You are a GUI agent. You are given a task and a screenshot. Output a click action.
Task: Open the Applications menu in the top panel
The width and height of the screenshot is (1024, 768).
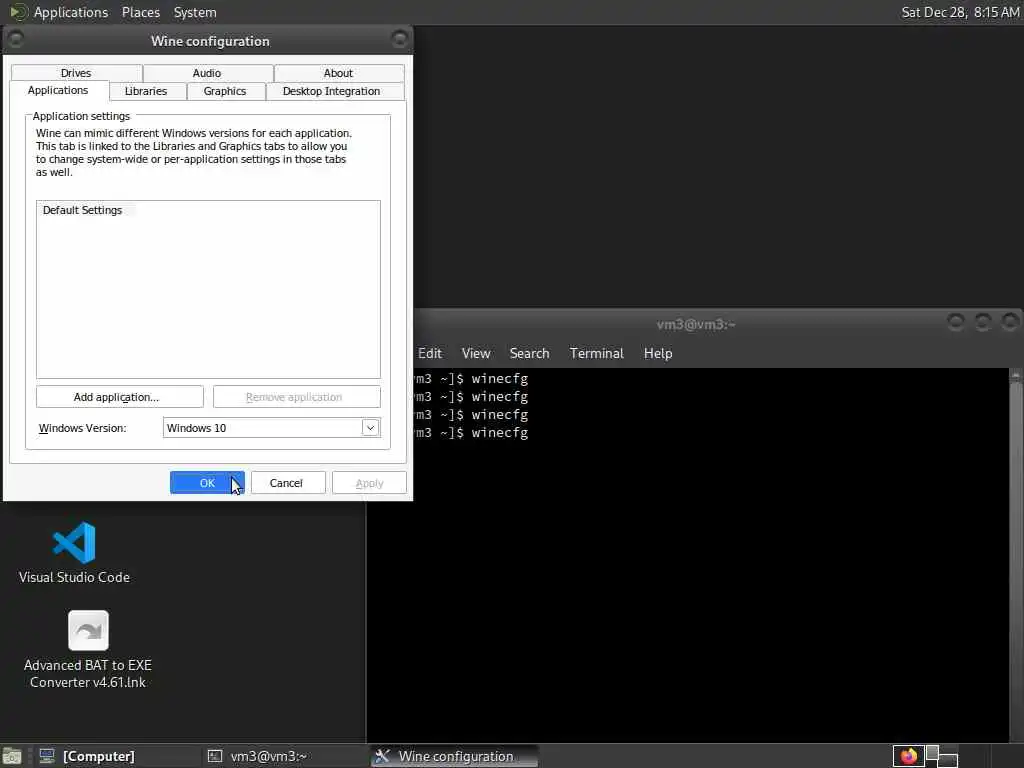(71, 12)
